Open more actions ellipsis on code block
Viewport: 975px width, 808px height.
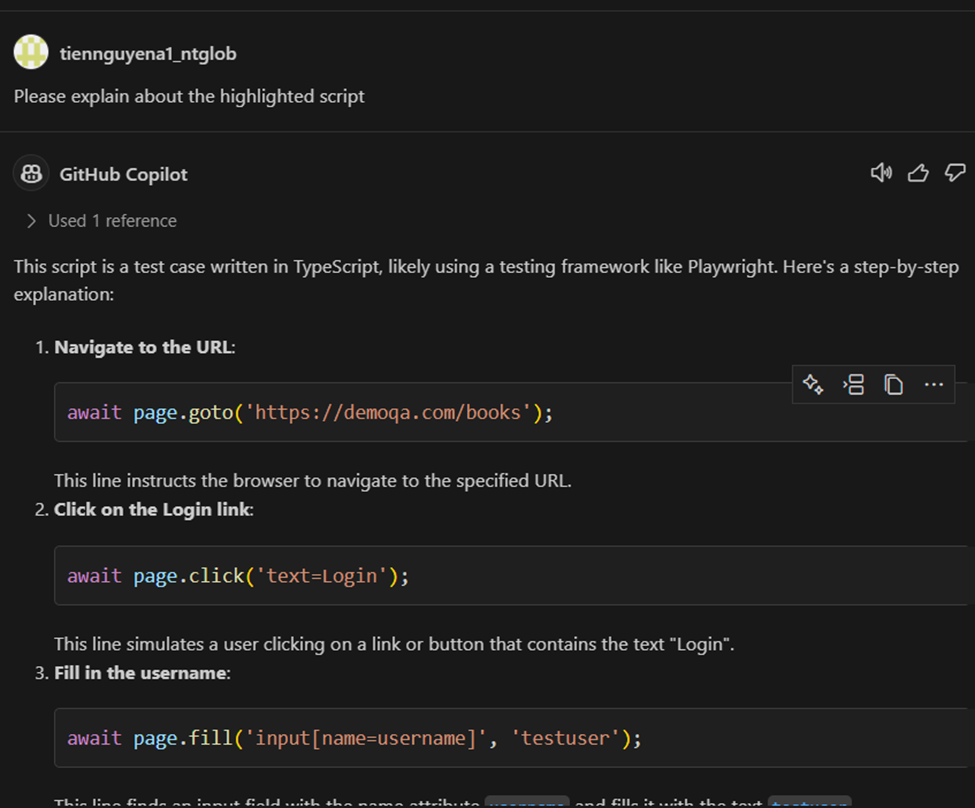(x=934, y=385)
